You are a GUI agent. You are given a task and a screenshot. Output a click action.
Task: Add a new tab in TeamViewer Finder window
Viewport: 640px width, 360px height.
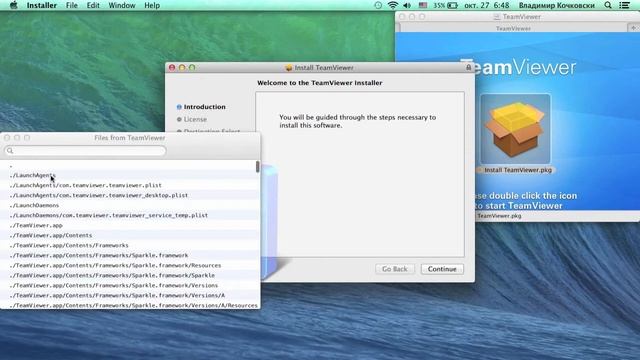click(x=633, y=28)
